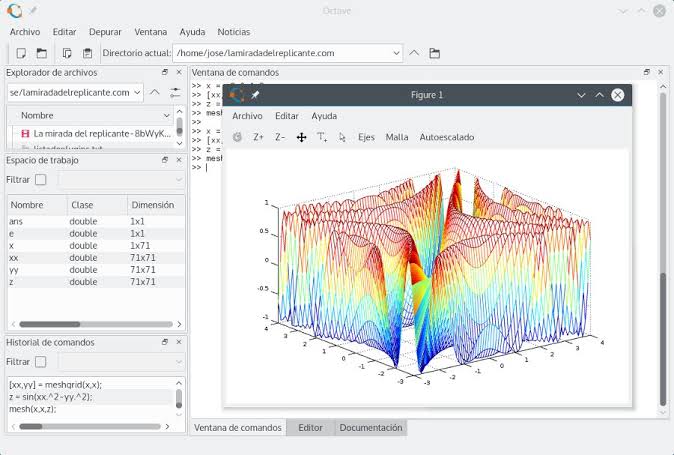Image resolution: width=674 pixels, height=455 pixels.
Task: Go to parent folder in Explorador de archivos
Action: click(x=154, y=92)
